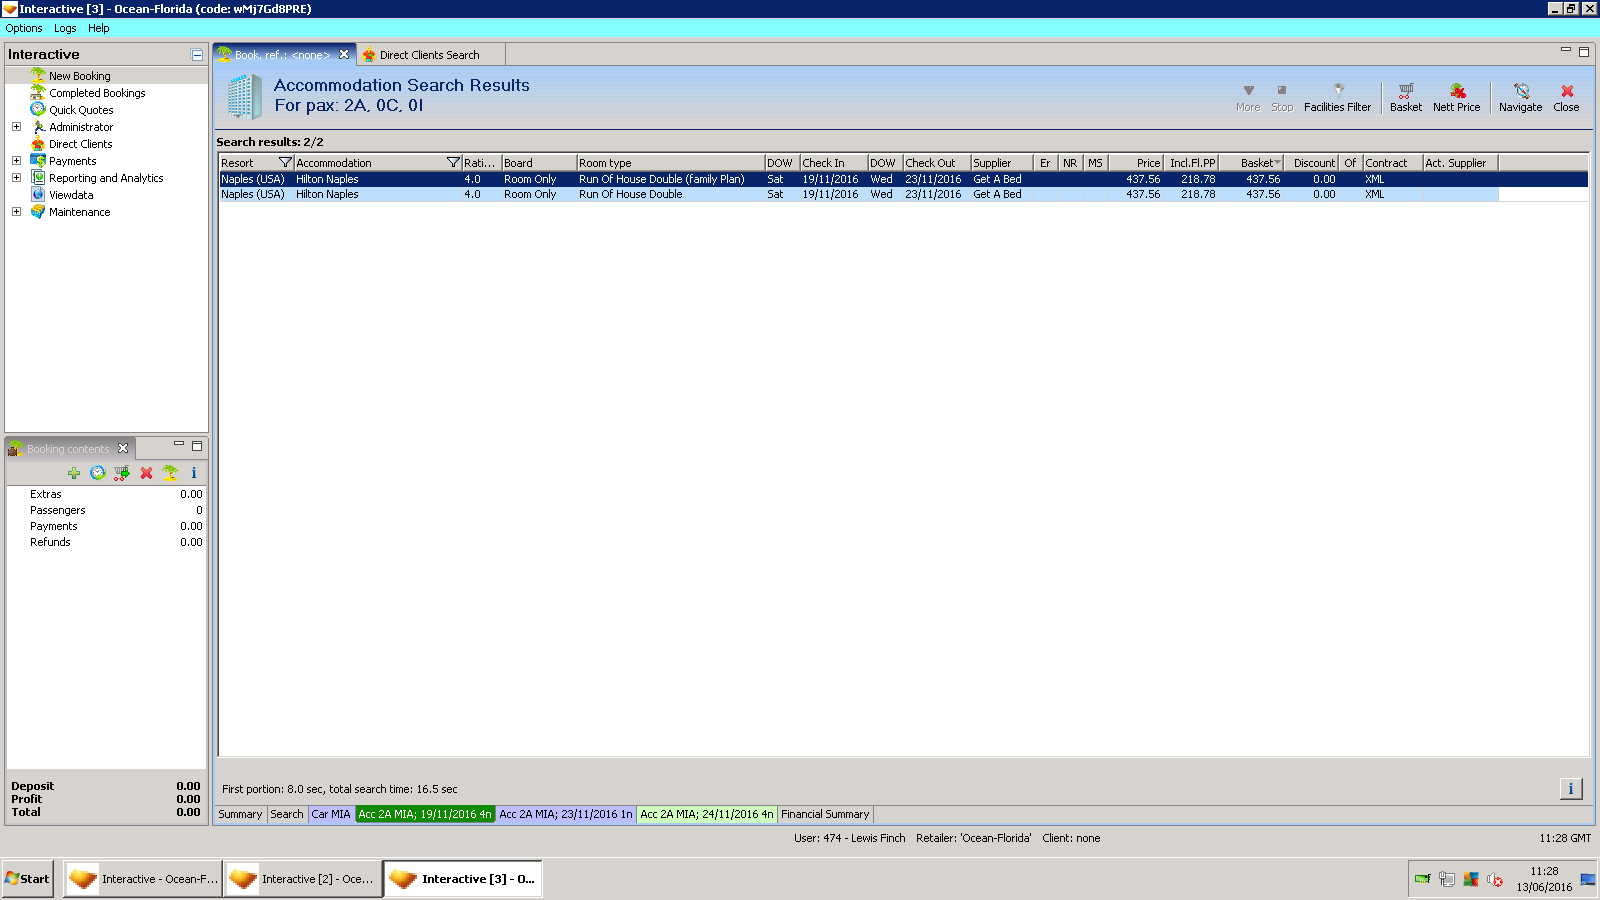Screen dimensions: 1600x900
Task: Click the red X delete icon in Booking contents
Action: pos(146,473)
